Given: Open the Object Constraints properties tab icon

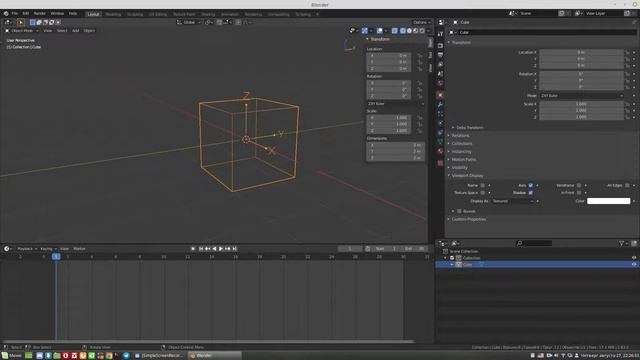Looking at the screenshot, I should (440, 133).
